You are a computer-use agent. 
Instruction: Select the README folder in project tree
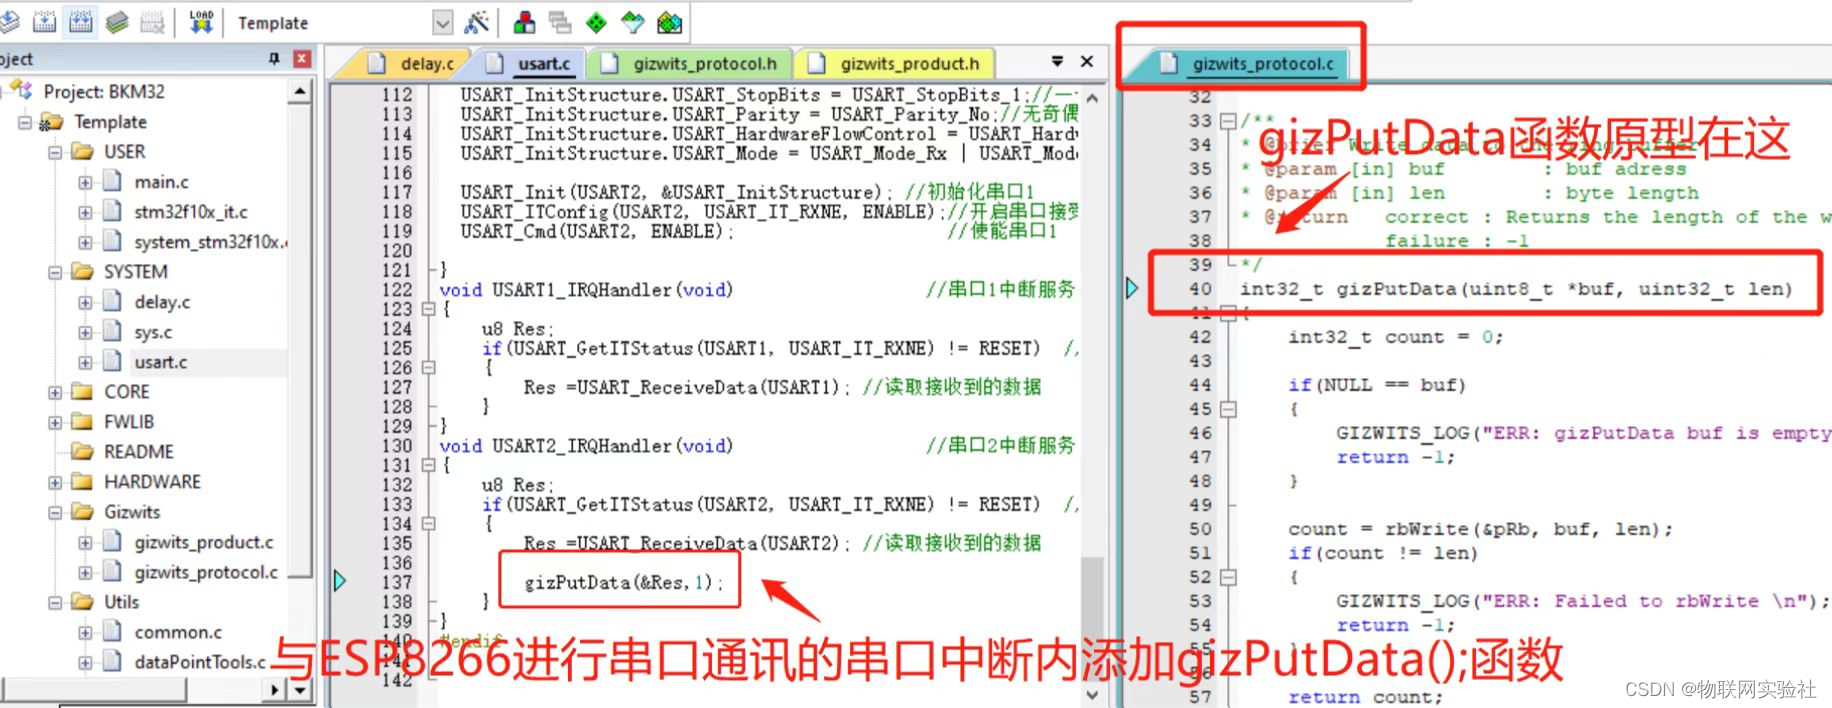coord(138,452)
